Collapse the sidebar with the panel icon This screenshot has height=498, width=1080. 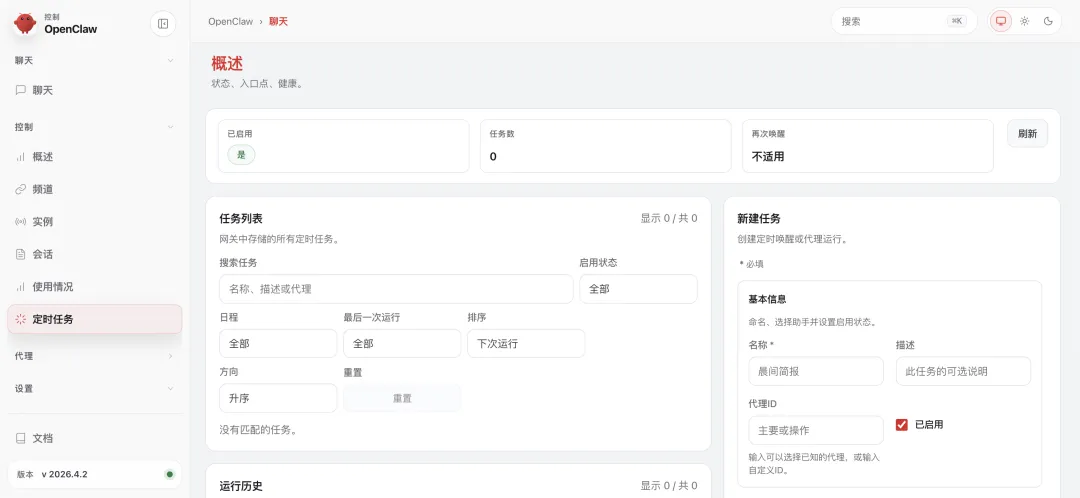coord(163,23)
